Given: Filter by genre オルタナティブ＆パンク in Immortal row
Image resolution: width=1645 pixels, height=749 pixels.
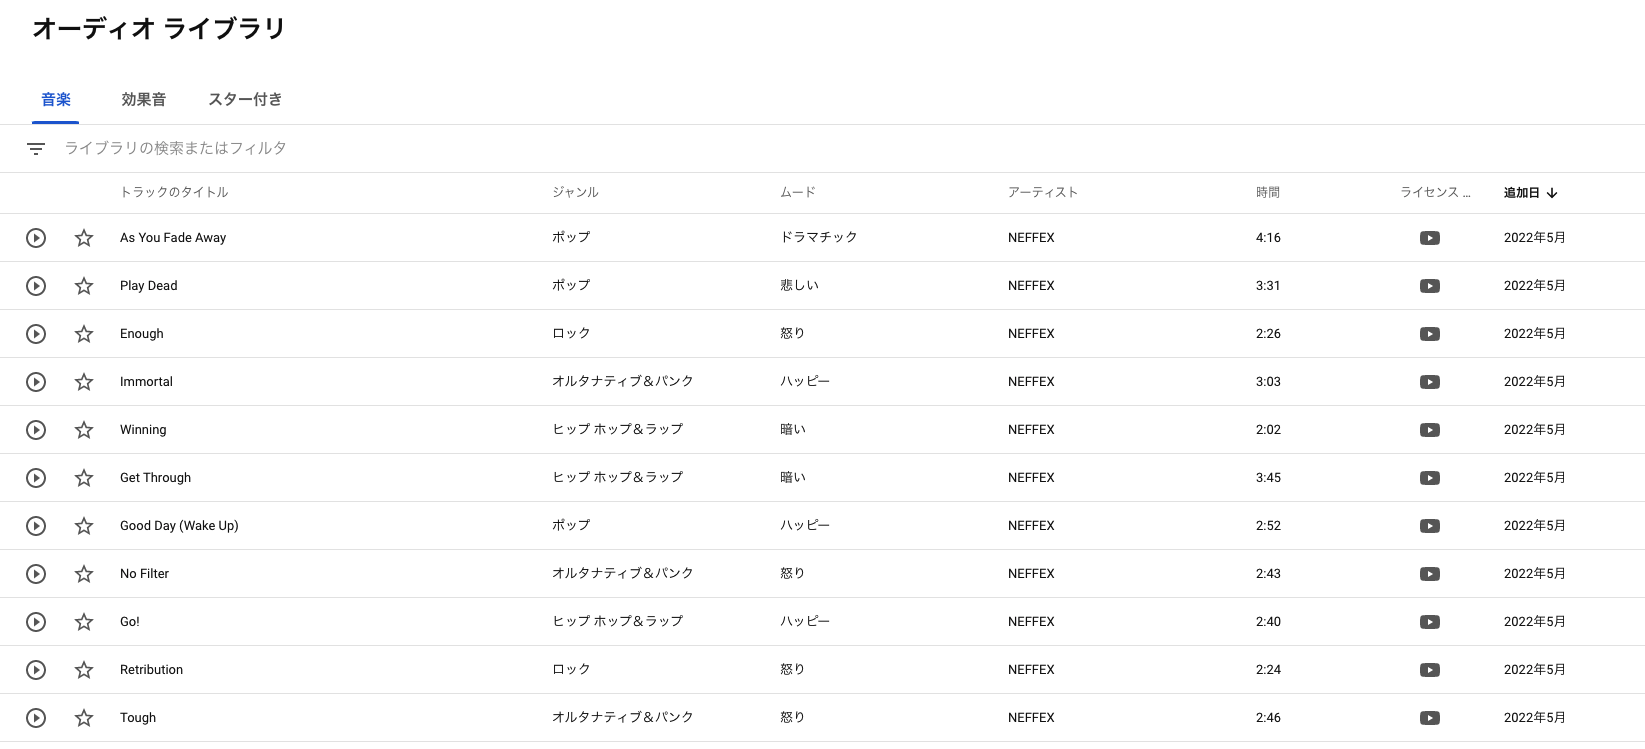Looking at the screenshot, I should (x=623, y=381).
